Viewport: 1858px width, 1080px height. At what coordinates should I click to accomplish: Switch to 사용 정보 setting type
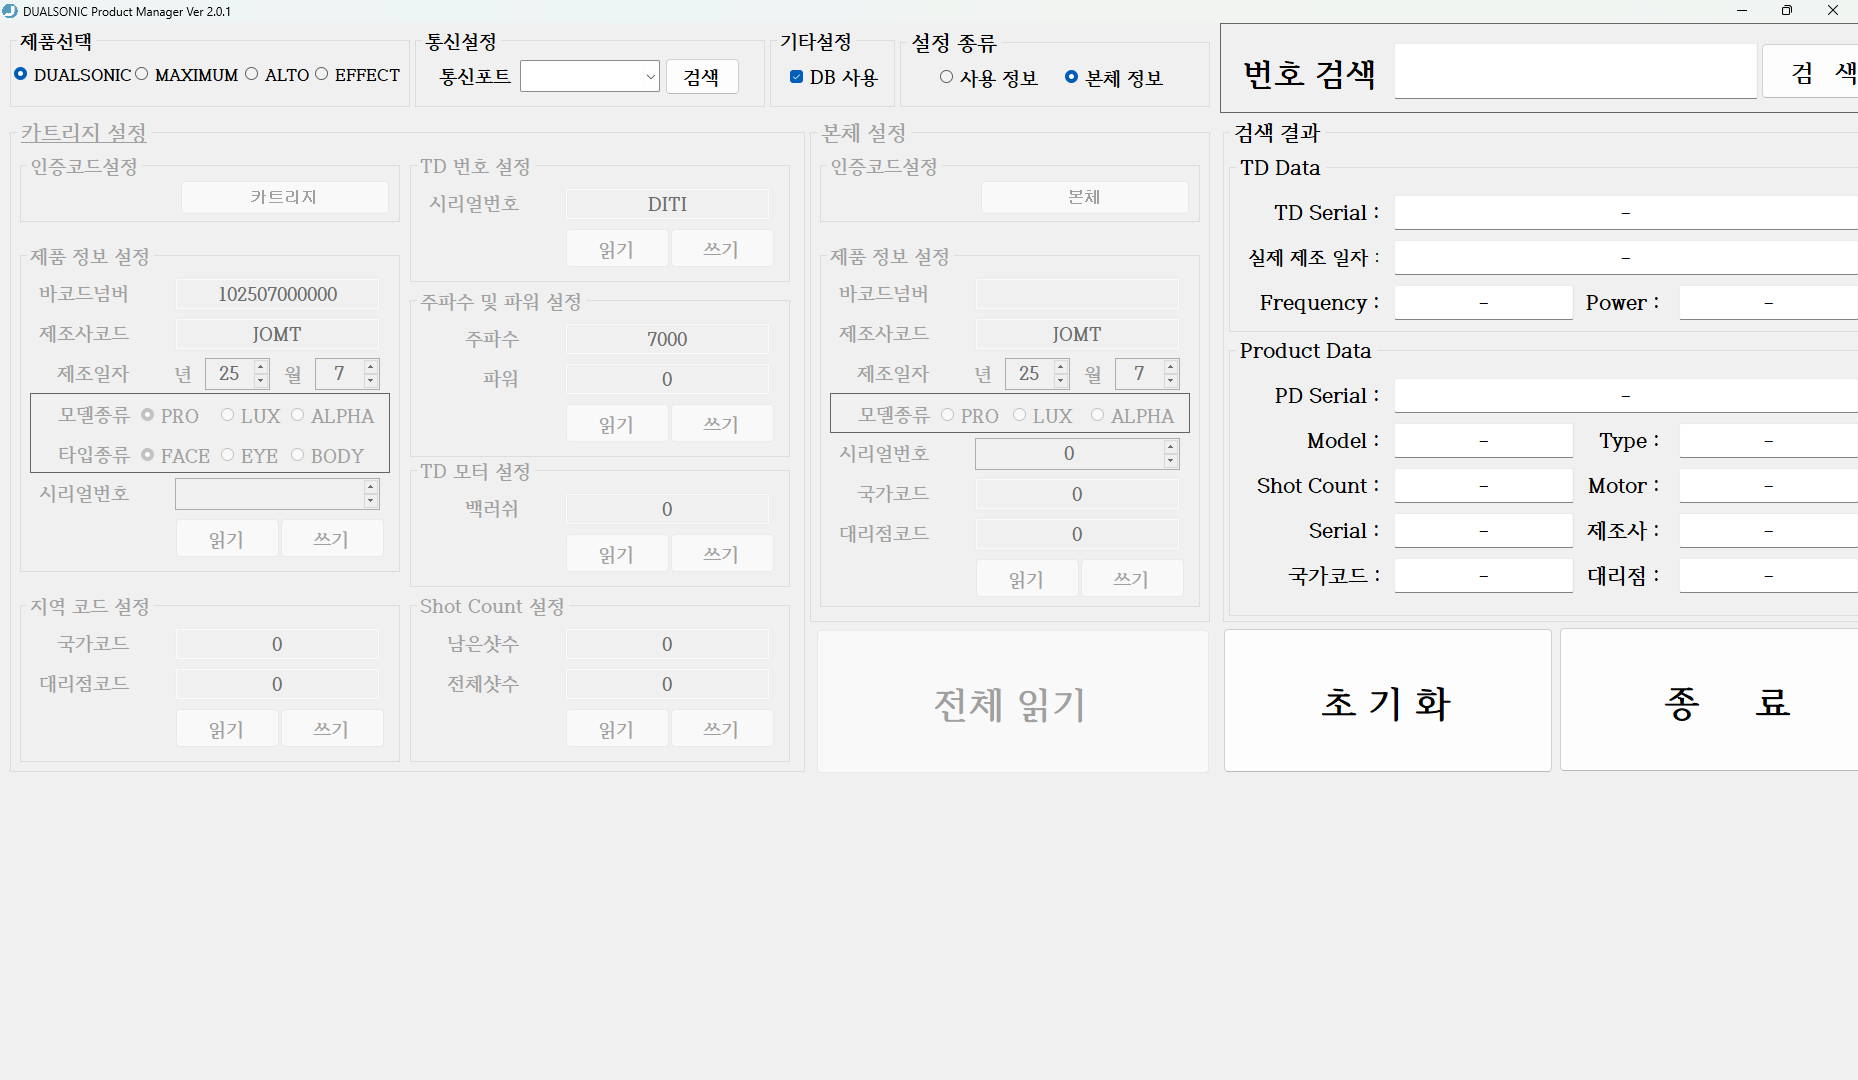944,77
